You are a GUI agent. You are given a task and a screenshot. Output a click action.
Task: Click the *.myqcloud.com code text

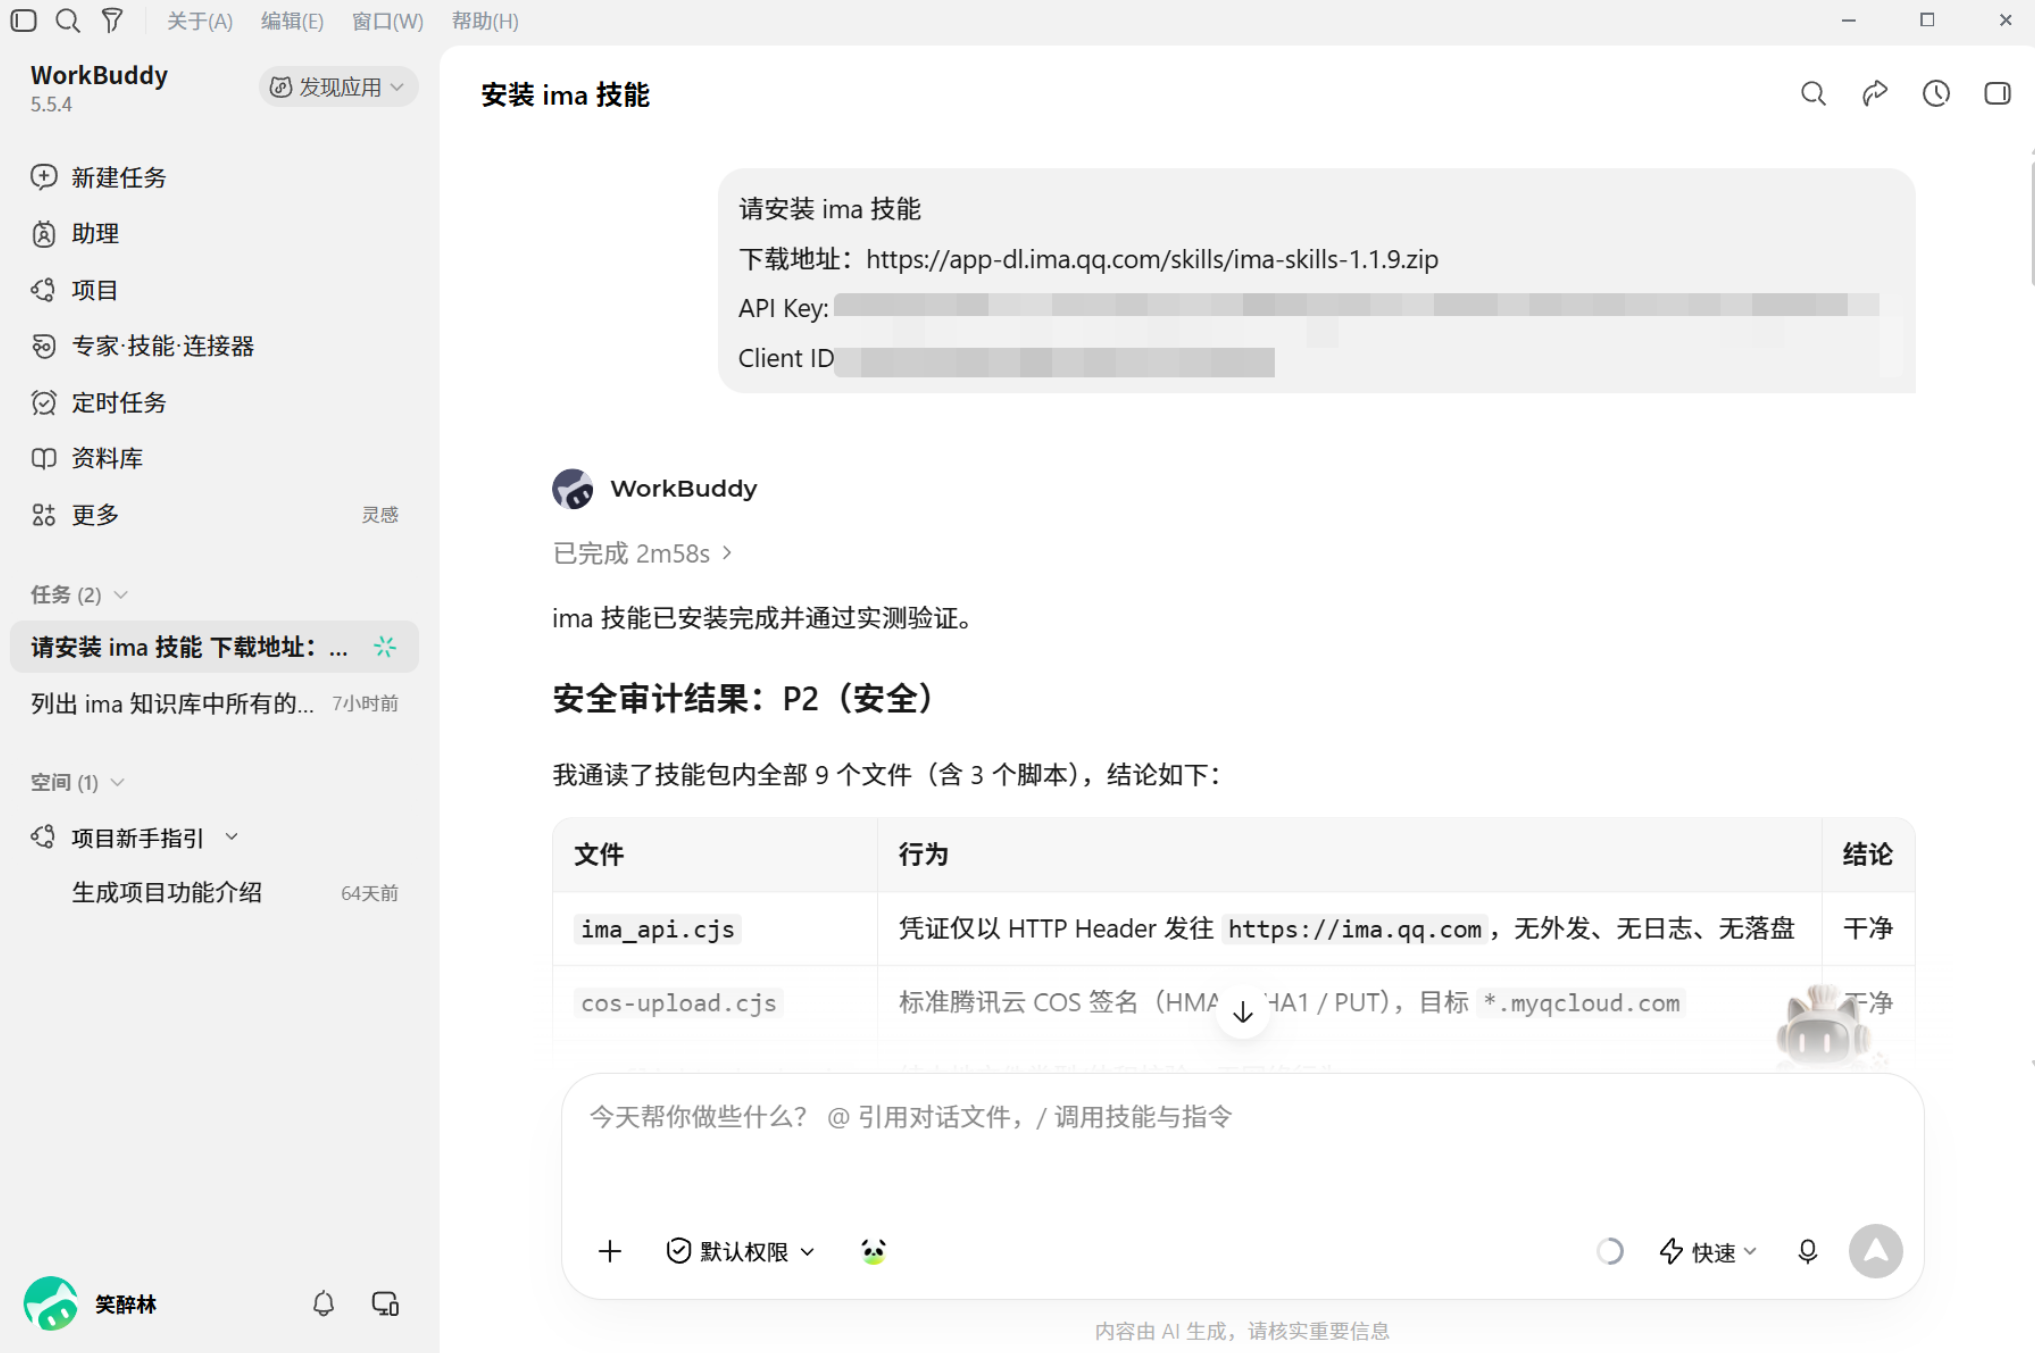(1581, 1003)
